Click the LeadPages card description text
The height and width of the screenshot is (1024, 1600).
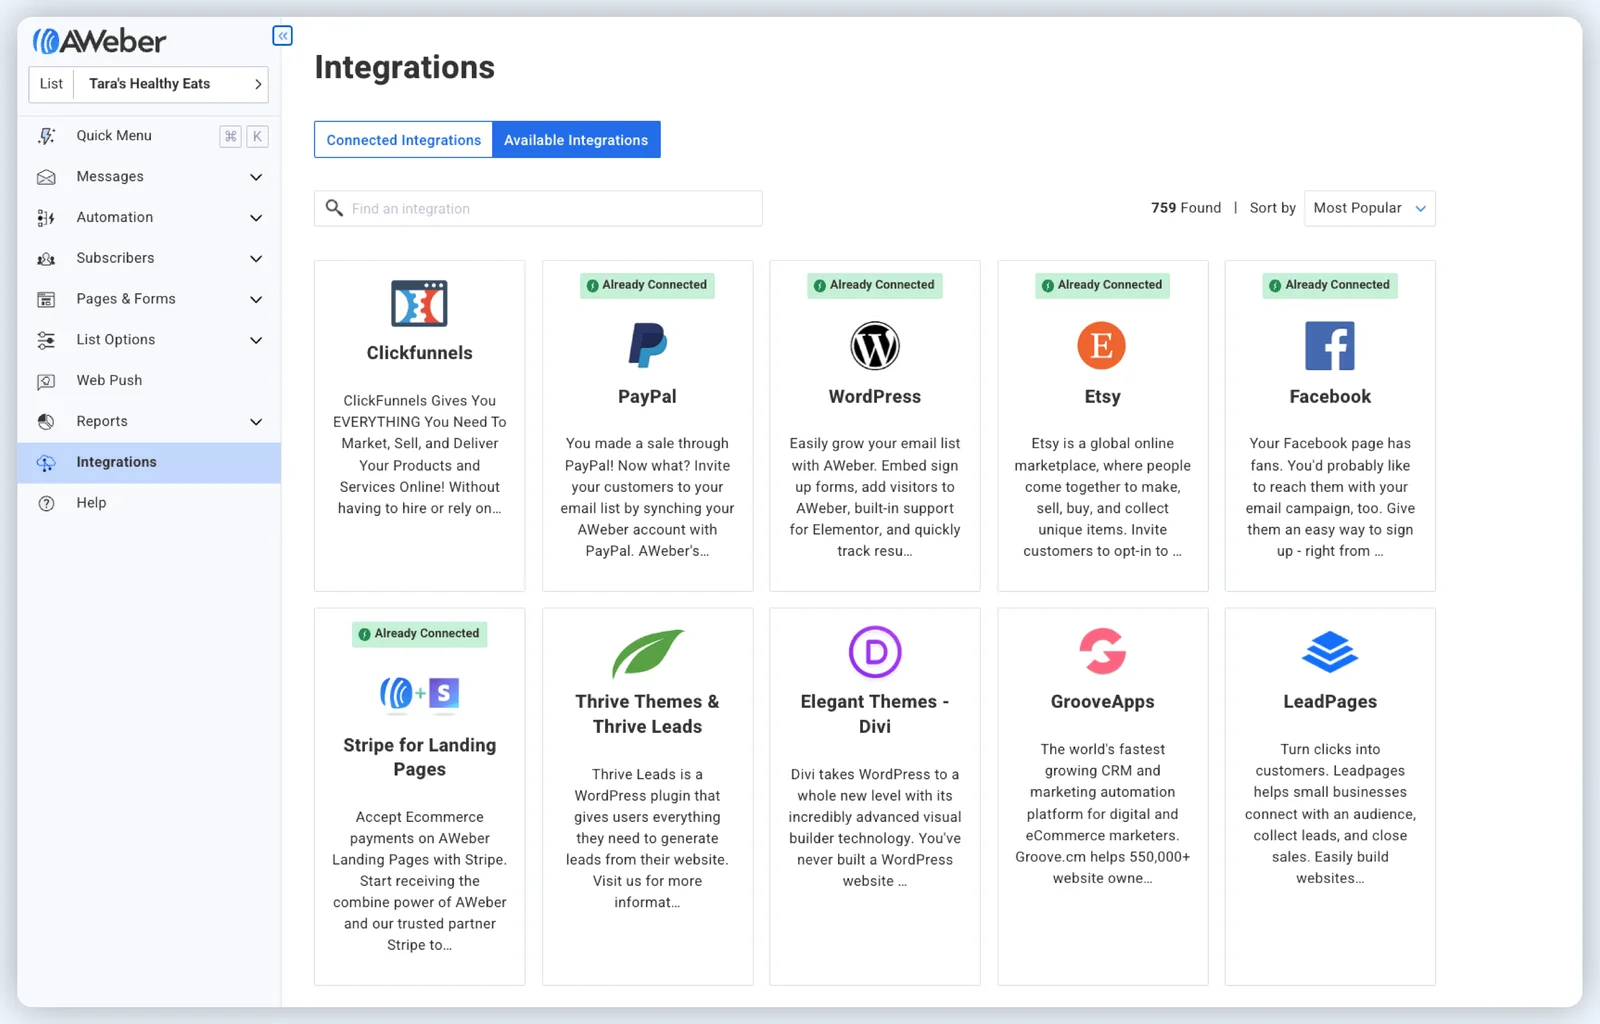tap(1330, 814)
